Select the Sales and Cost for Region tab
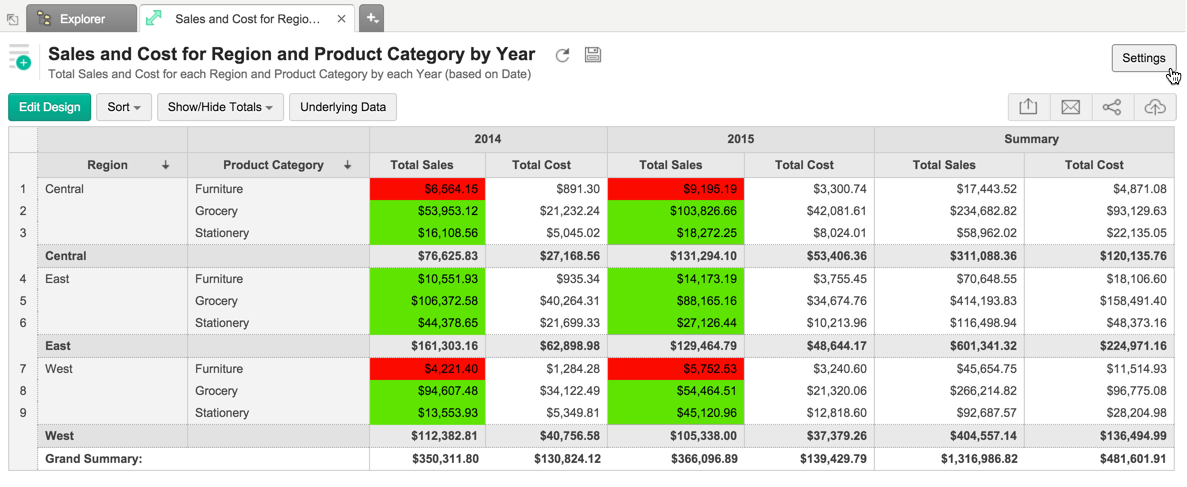The width and height of the screenshot is (1187, 487). 246,18
